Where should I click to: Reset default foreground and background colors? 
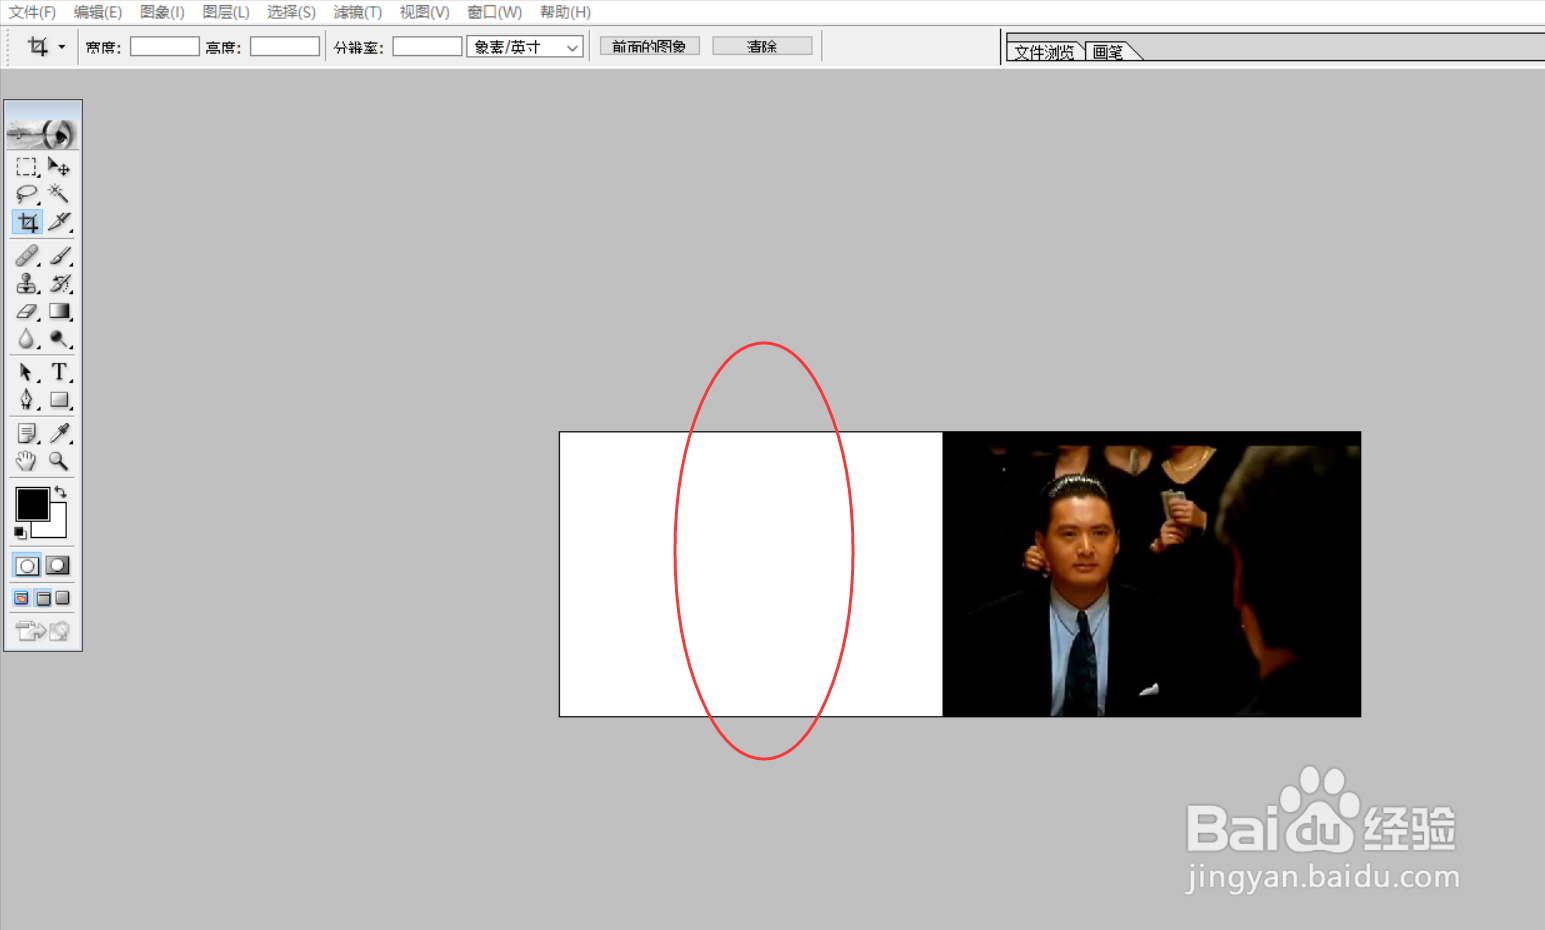click(x=20, y=533)
